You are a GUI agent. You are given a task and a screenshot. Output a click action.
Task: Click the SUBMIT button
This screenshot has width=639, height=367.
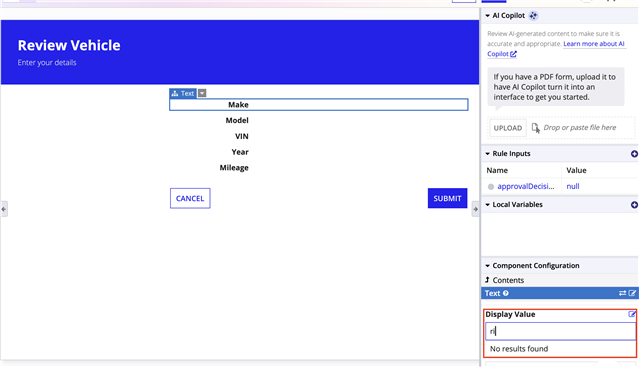(447, 198)
